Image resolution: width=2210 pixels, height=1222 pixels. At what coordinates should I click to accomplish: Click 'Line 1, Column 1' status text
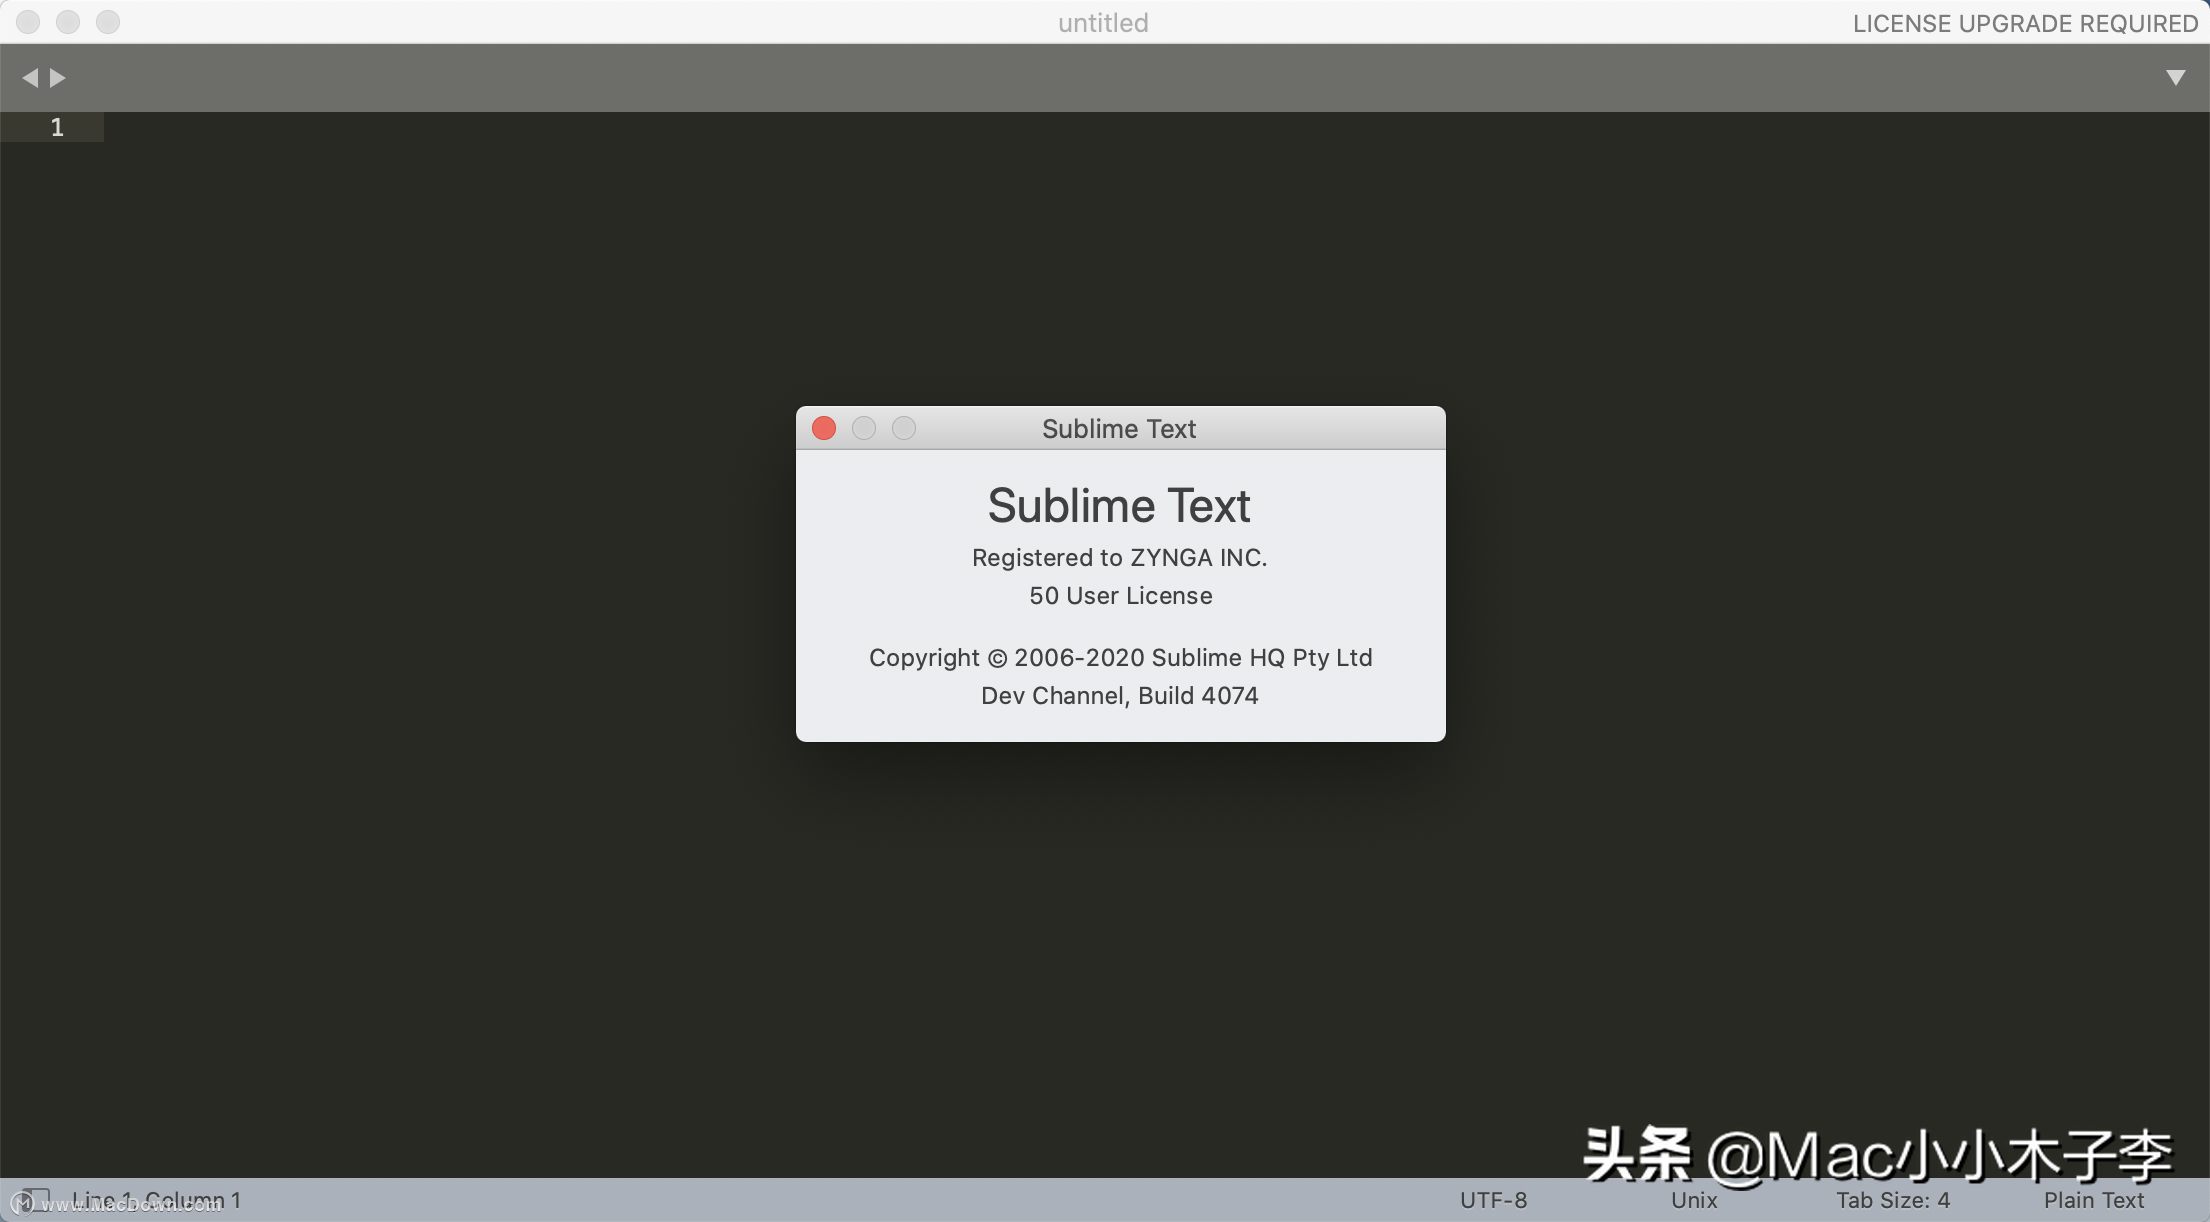(x=156, y=1200)
